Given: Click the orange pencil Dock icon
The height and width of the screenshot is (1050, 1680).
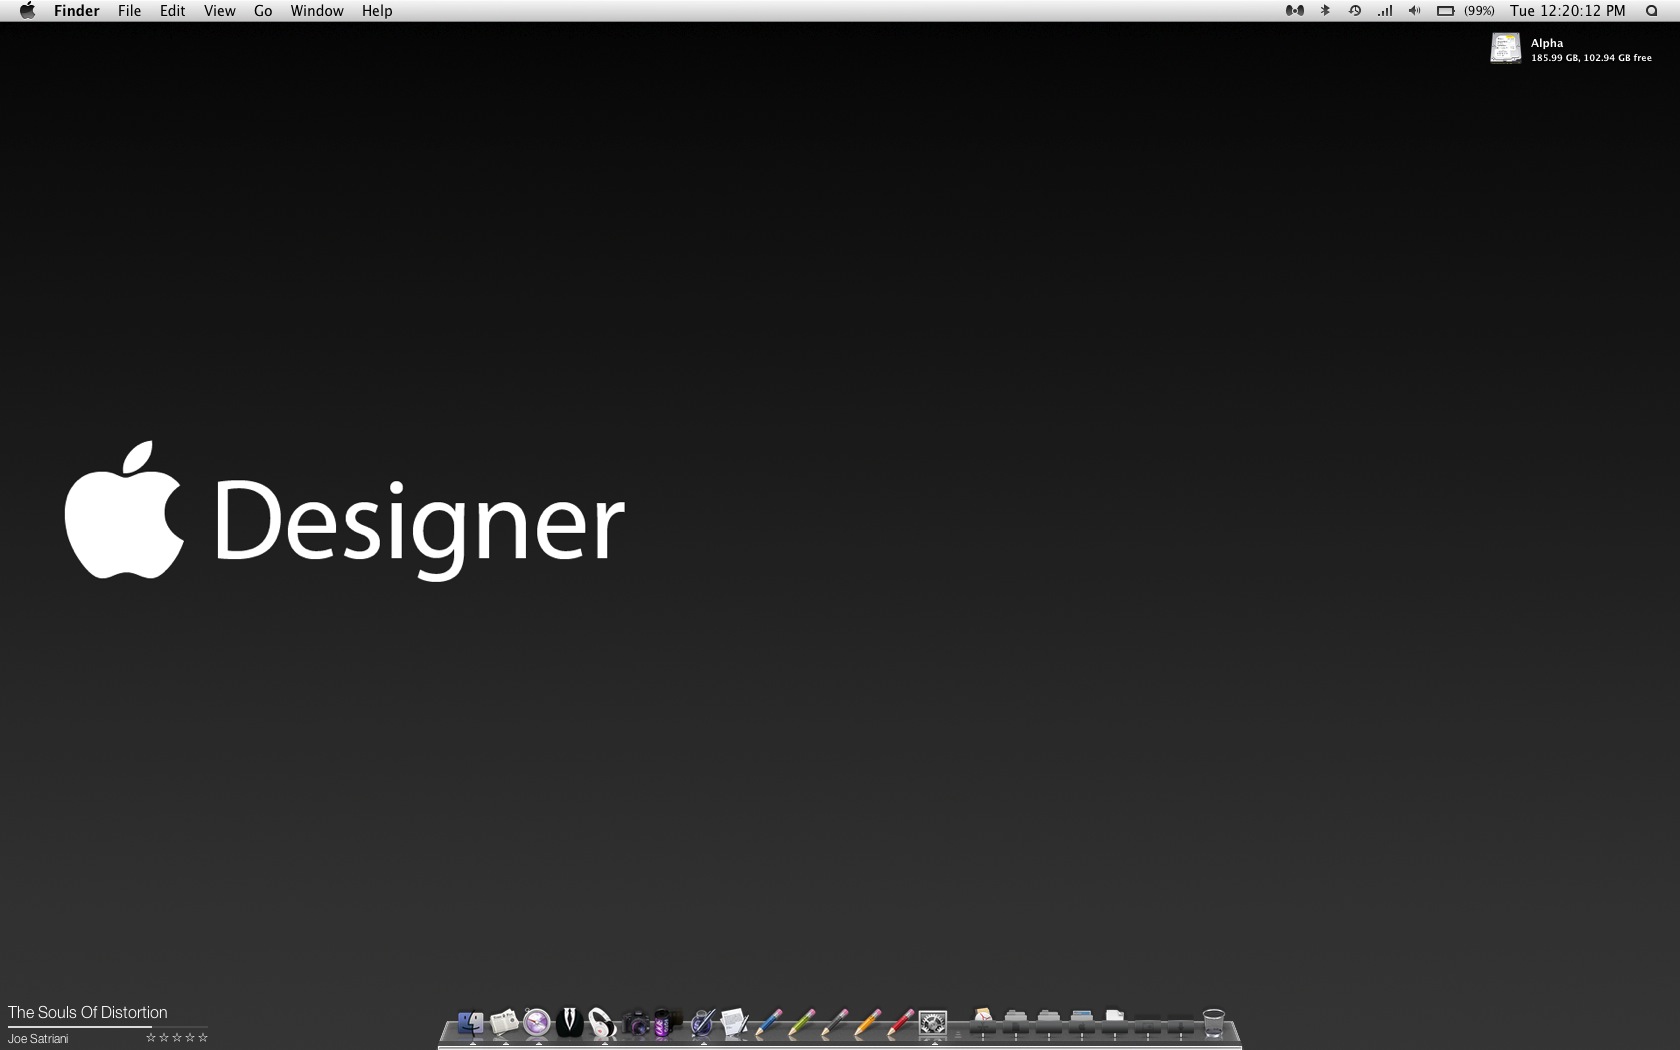Looking at the screenshot, I should [867, 1023].
